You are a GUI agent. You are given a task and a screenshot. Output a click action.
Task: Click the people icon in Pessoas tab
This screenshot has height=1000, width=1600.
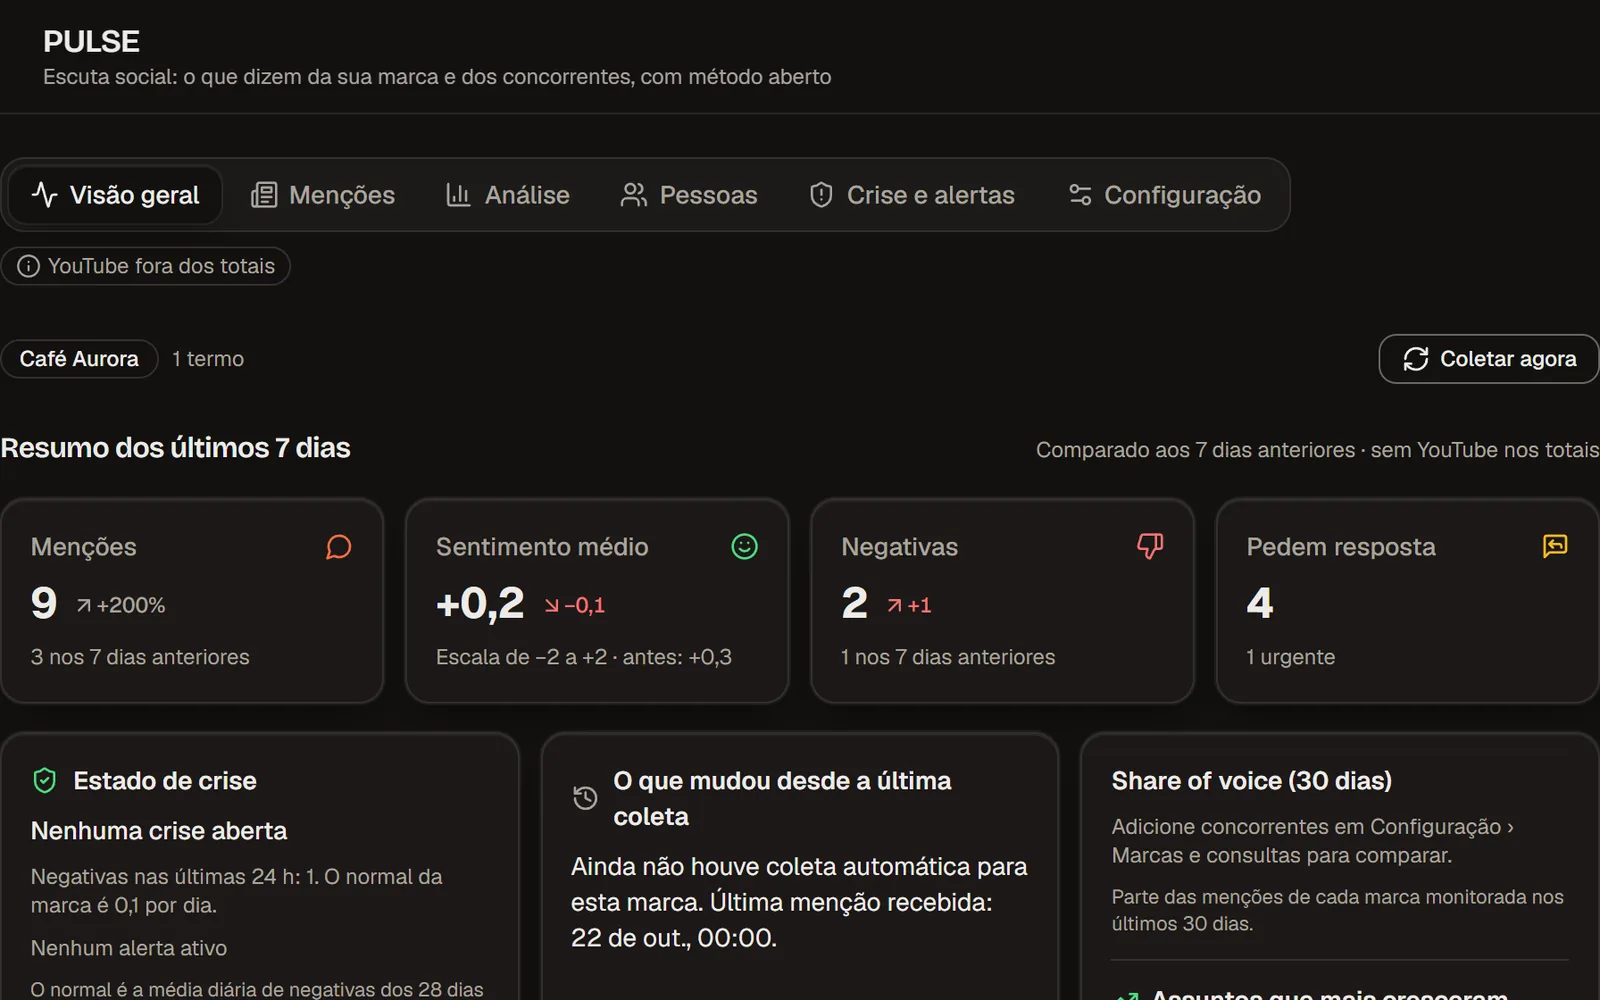pos(634,195)
